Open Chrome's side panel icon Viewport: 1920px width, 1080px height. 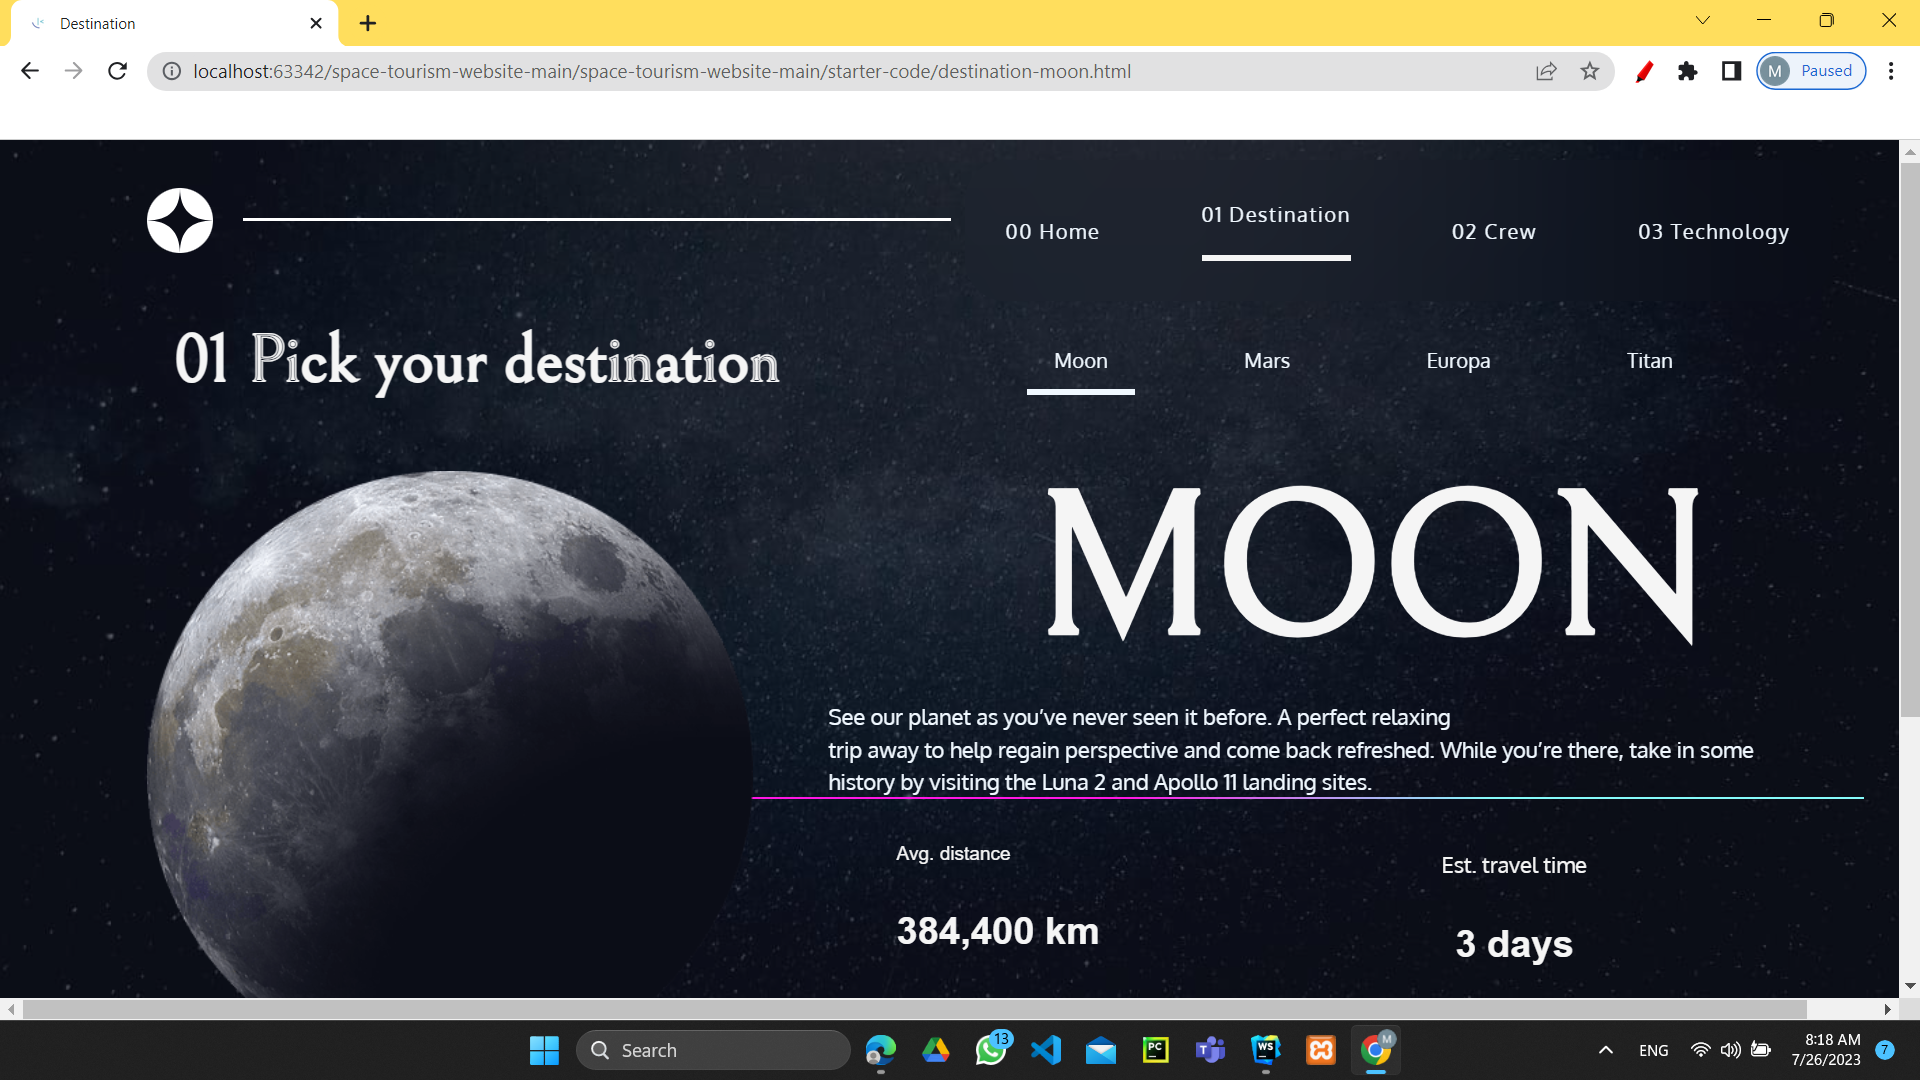1730,71
